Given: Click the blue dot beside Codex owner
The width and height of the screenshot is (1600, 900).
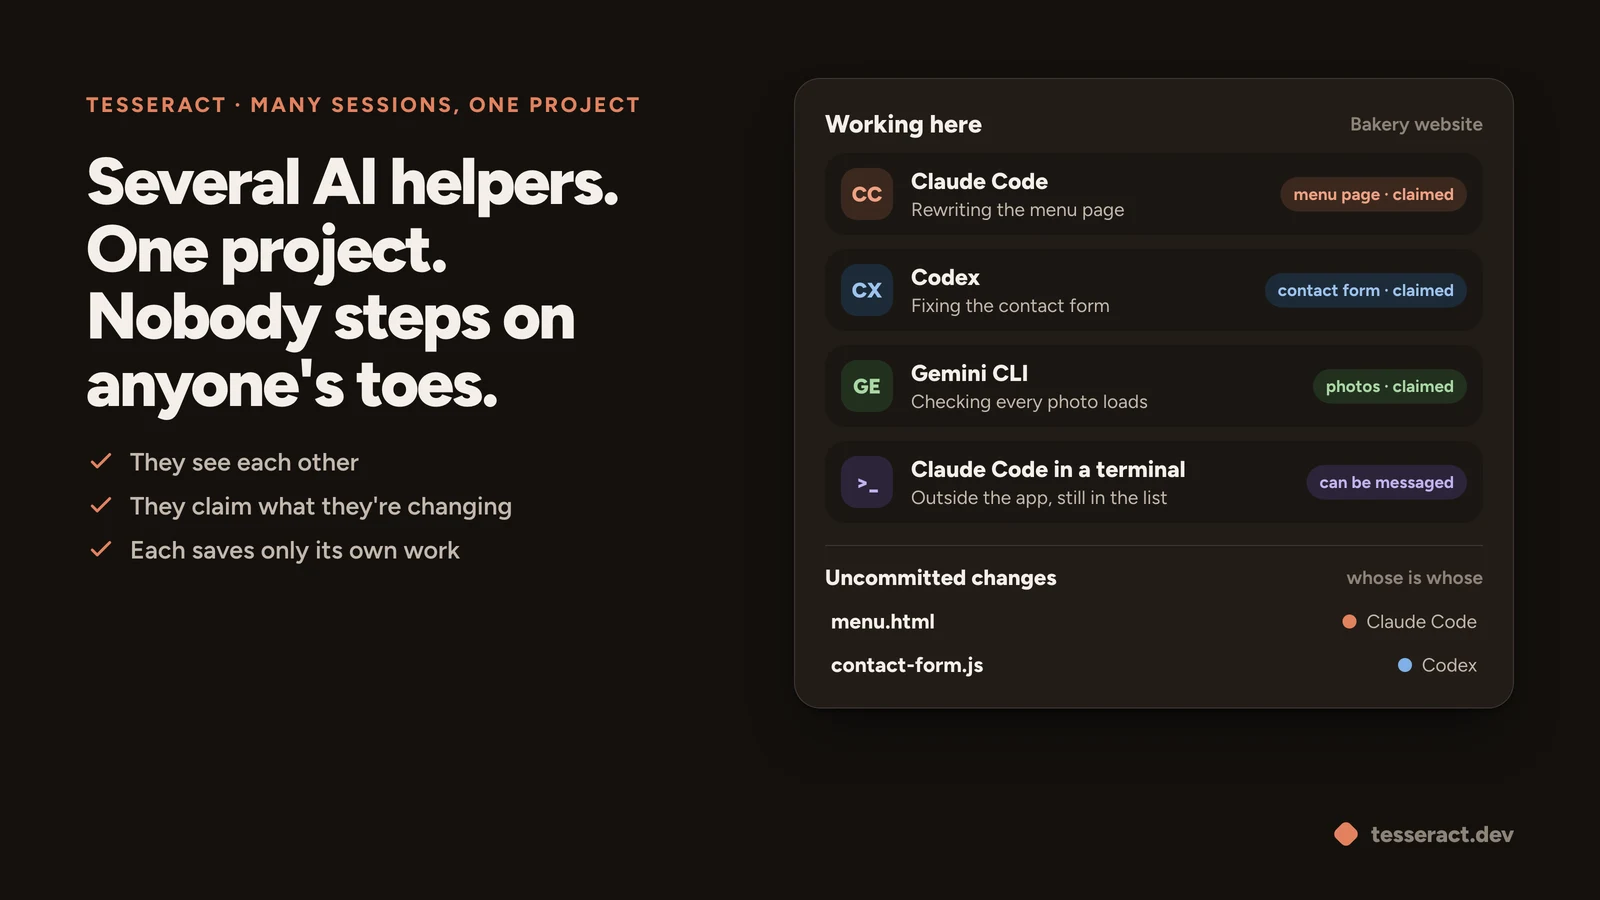Looking at the screenshot, I should (x=1405, y=665).
